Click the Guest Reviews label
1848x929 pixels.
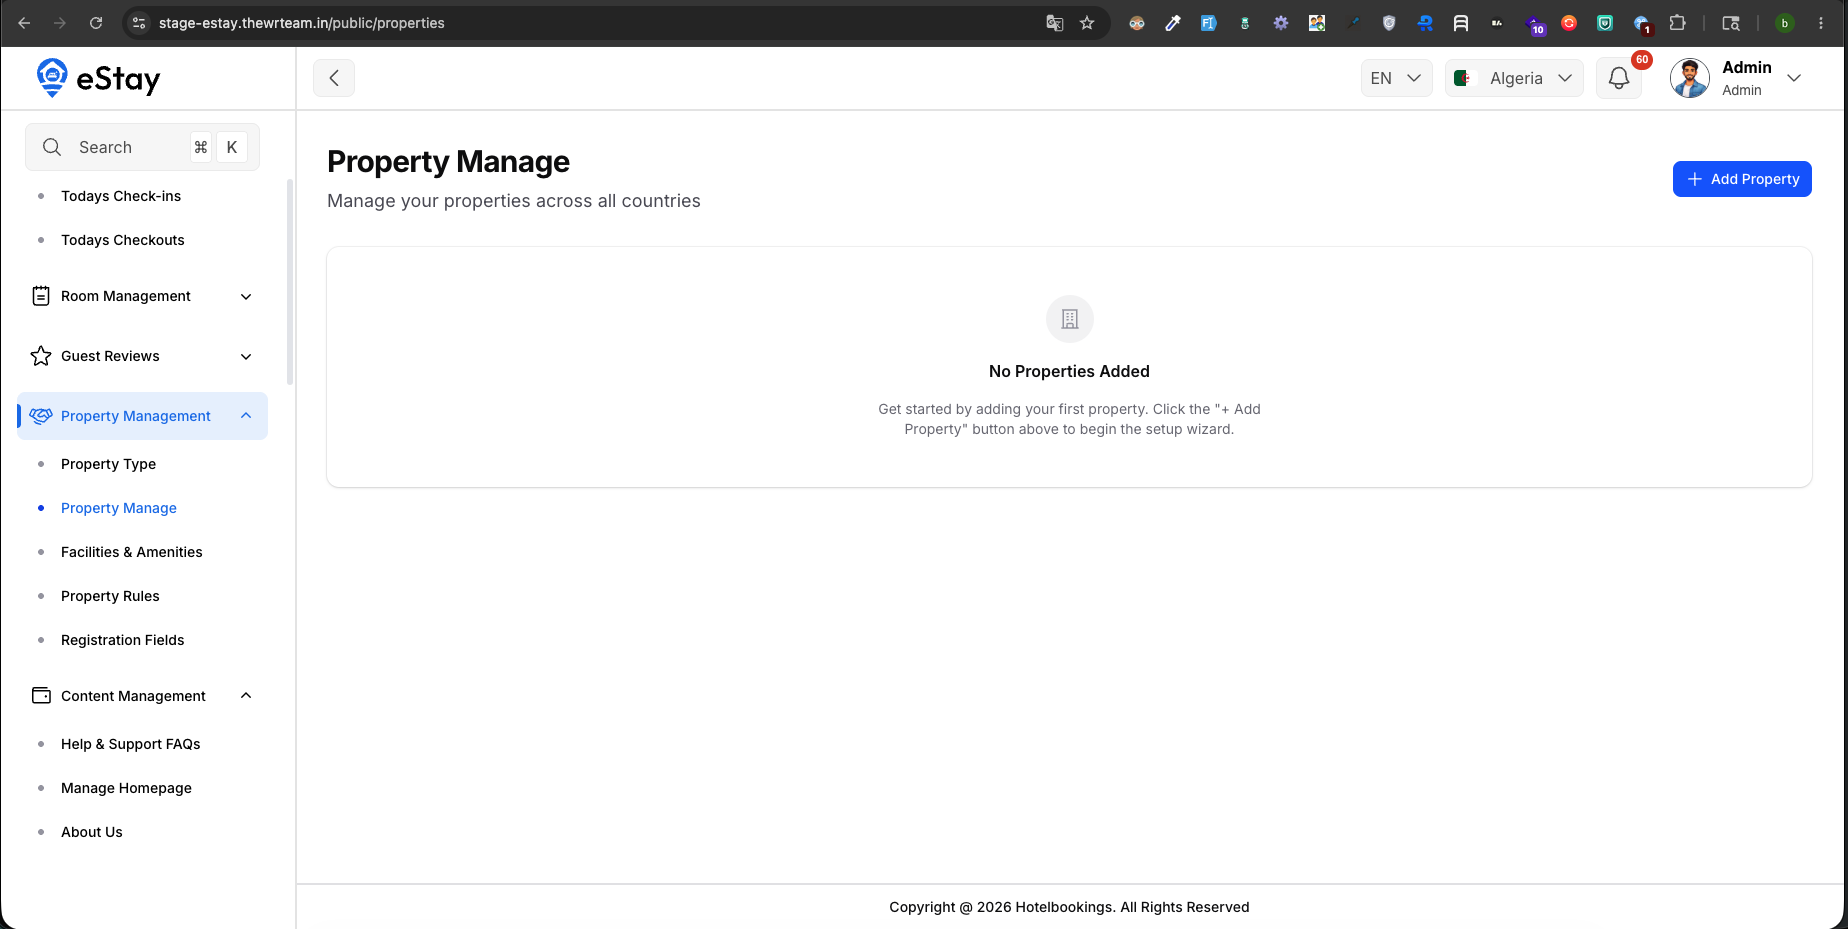(x=110, y=356)
